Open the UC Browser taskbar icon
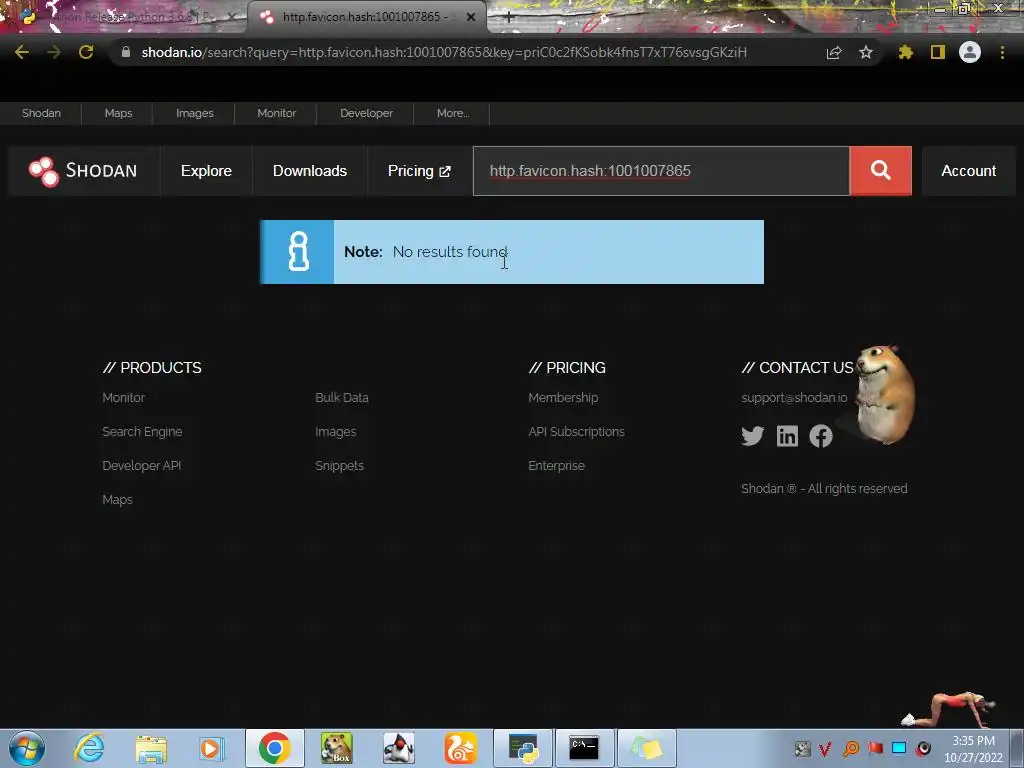The width and height of the screenshot is (1024, 768). (460, 748)
